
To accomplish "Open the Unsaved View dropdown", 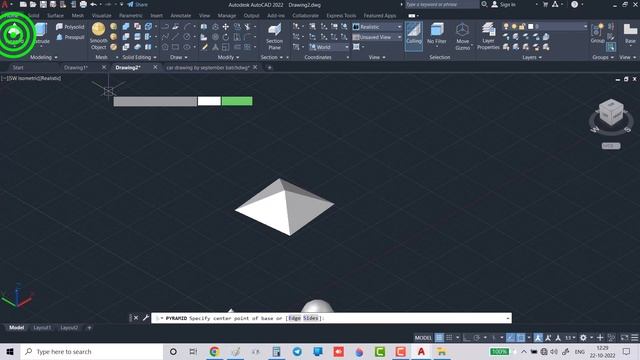I will (x=377, y=37).
